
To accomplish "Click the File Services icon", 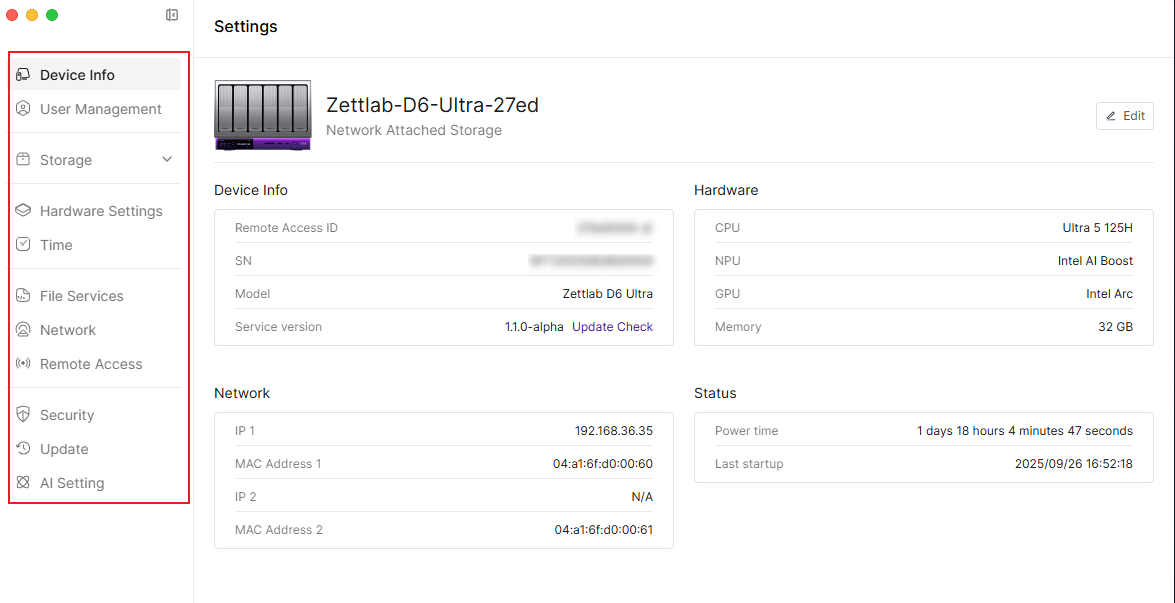I will point(23,296).
